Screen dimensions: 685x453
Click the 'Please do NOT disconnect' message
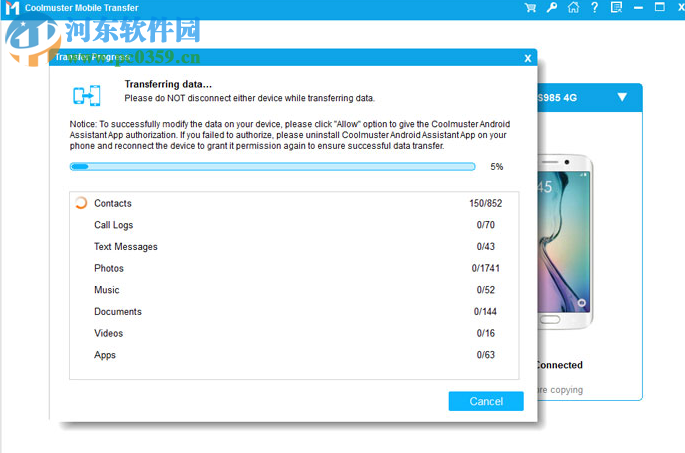(249, 98)
